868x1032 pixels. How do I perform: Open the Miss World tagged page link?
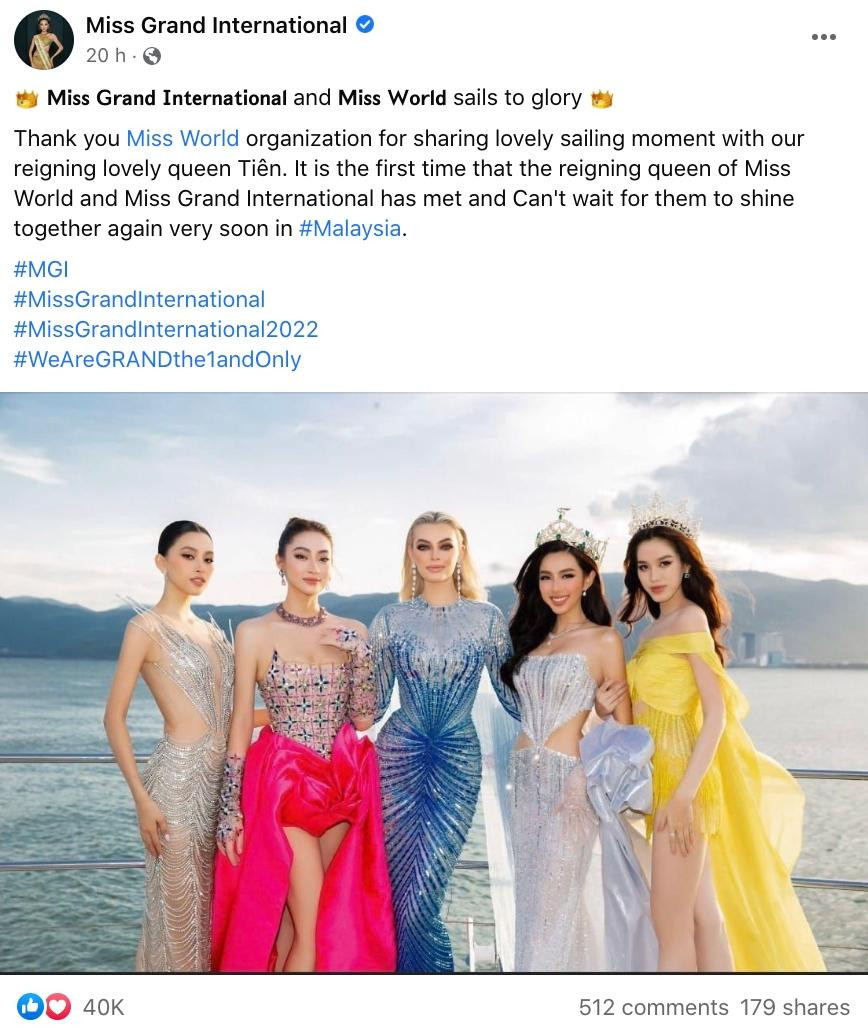click(182, 138)
